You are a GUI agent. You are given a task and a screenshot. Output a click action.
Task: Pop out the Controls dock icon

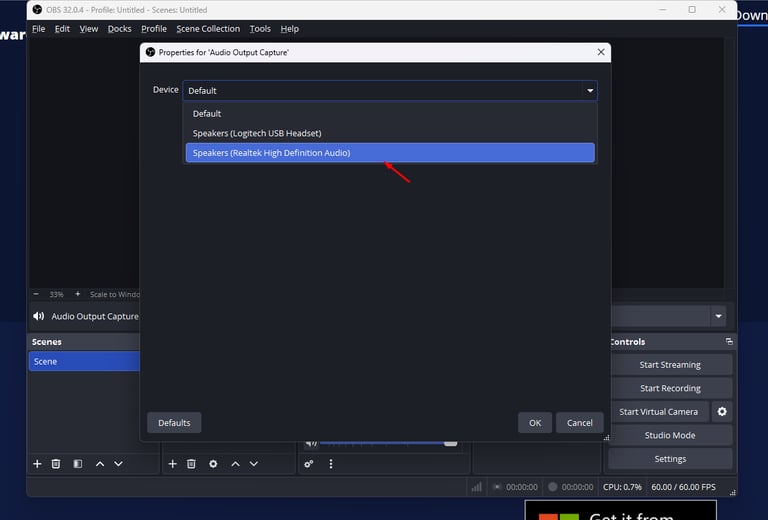point(729,341)
